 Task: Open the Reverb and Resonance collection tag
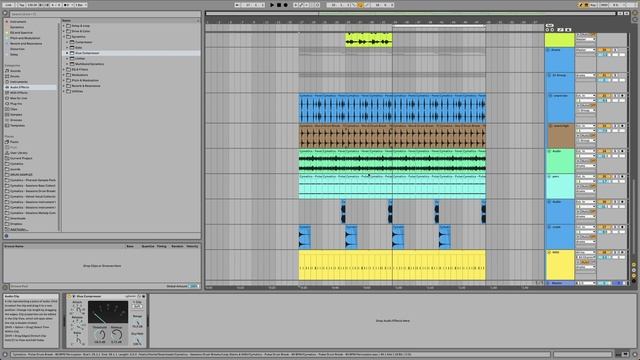pos(26,43)
